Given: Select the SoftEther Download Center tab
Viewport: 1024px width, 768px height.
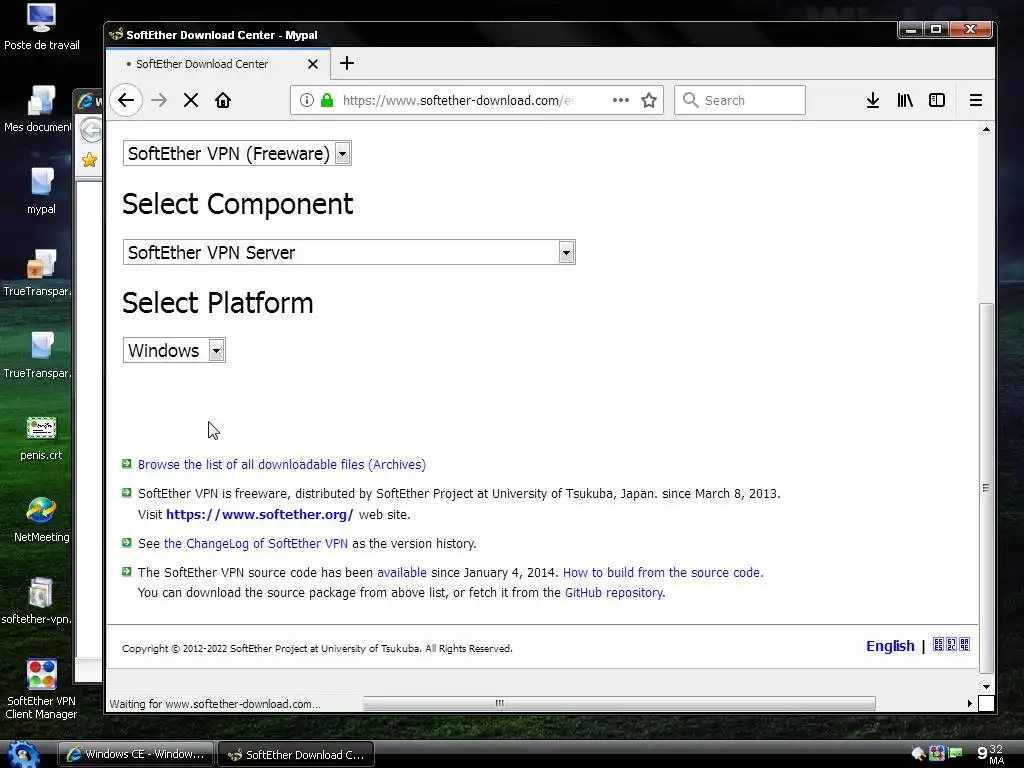Looking at the screenshot, I should point(218,64).
